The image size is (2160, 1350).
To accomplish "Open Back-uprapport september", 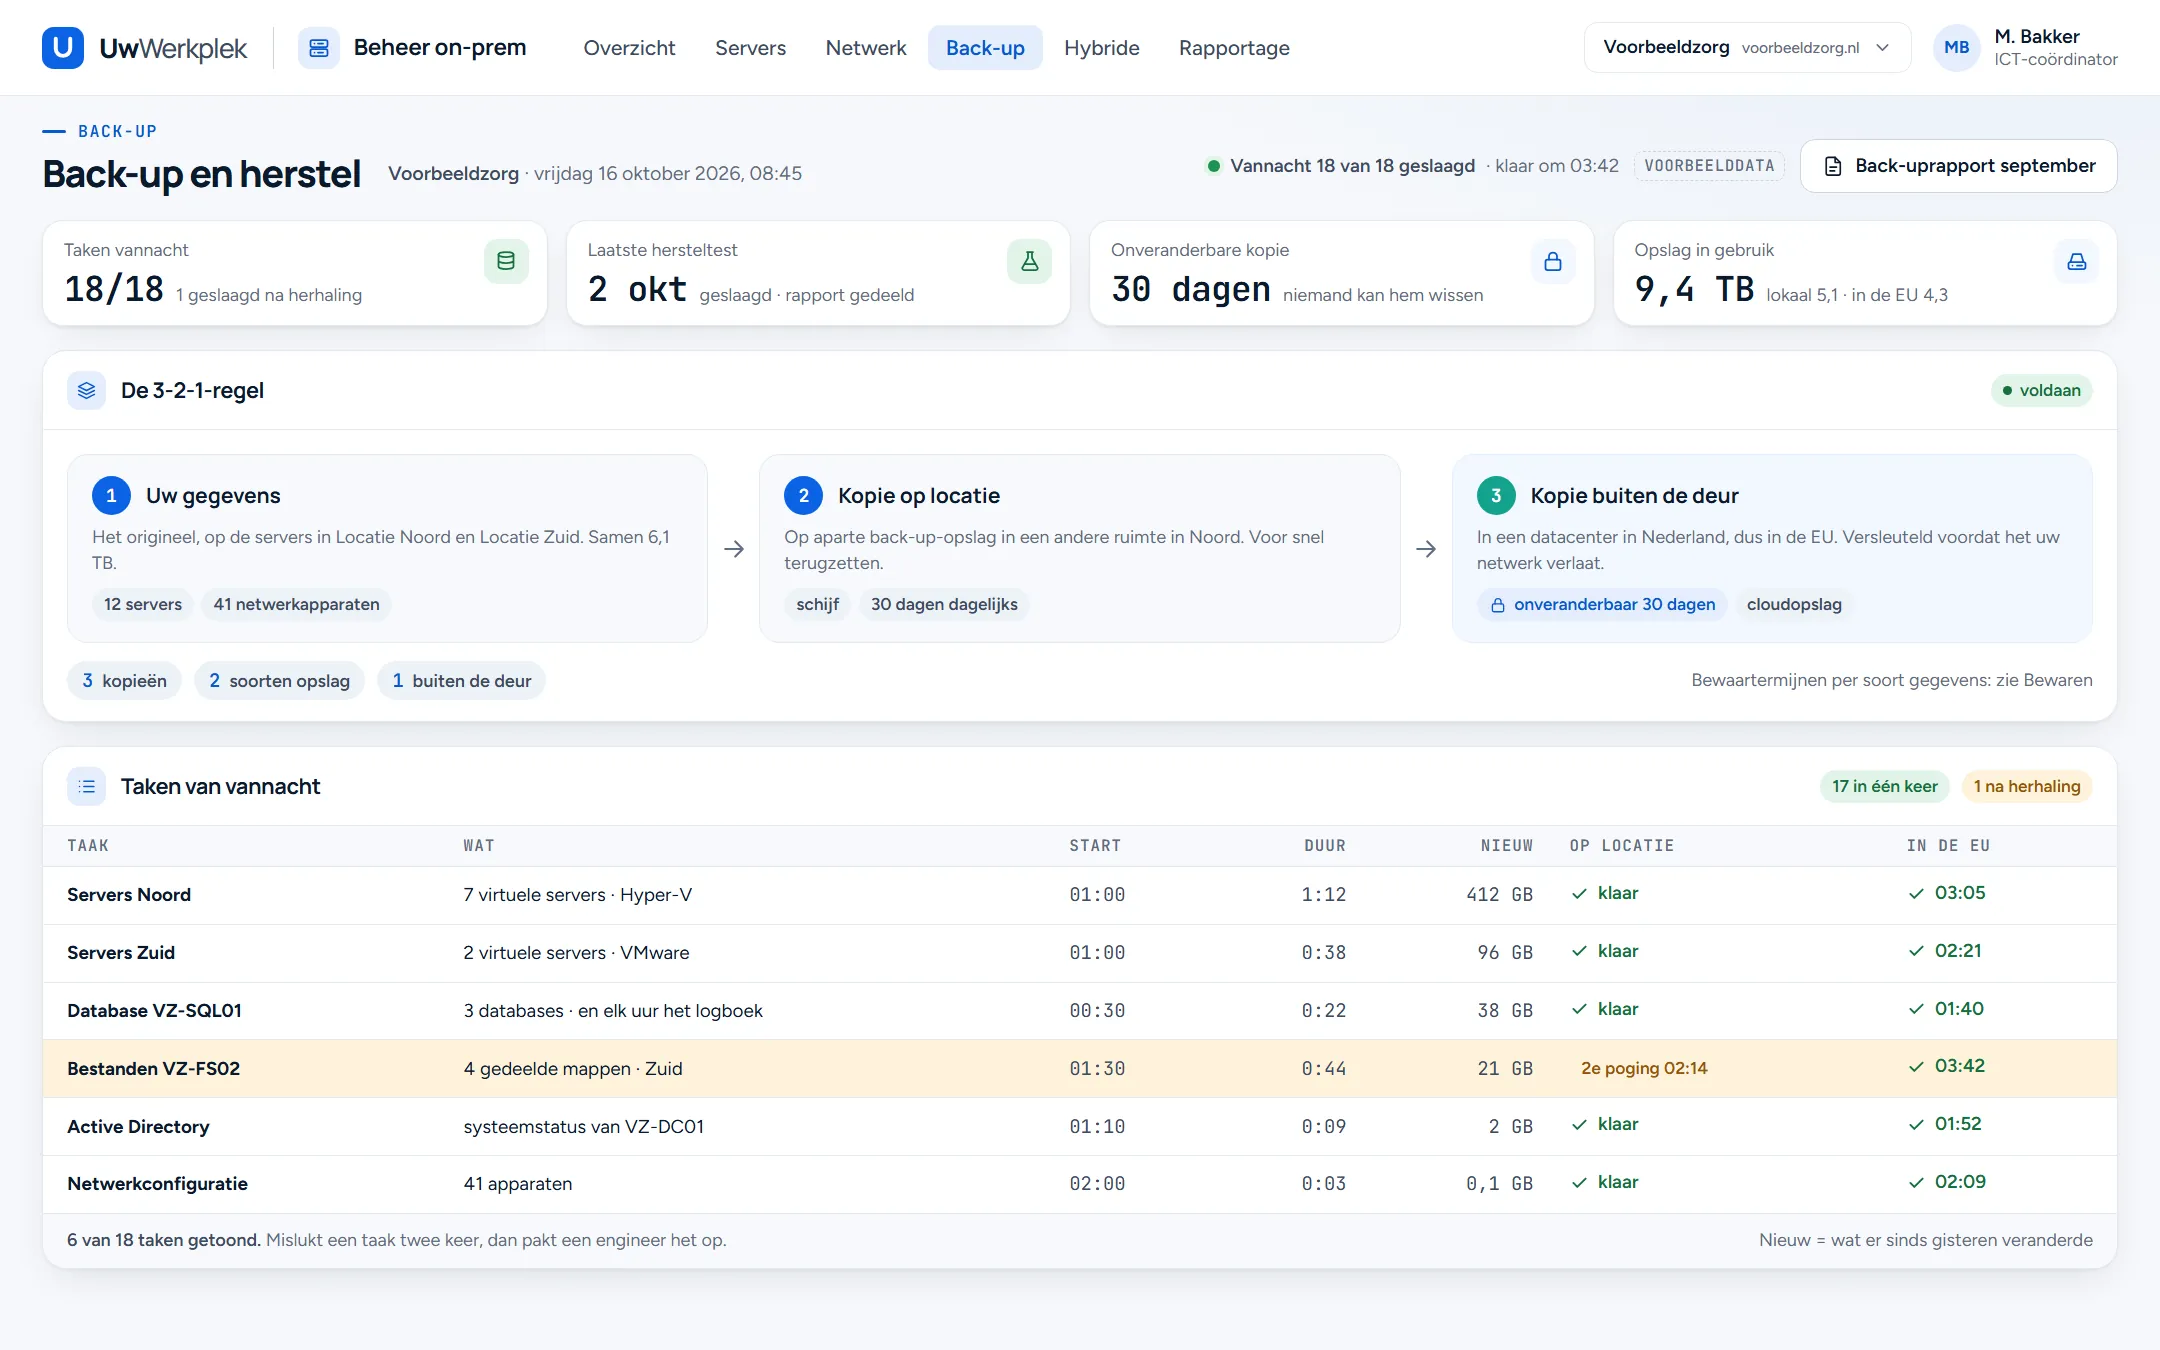I will coord(1959,166).
